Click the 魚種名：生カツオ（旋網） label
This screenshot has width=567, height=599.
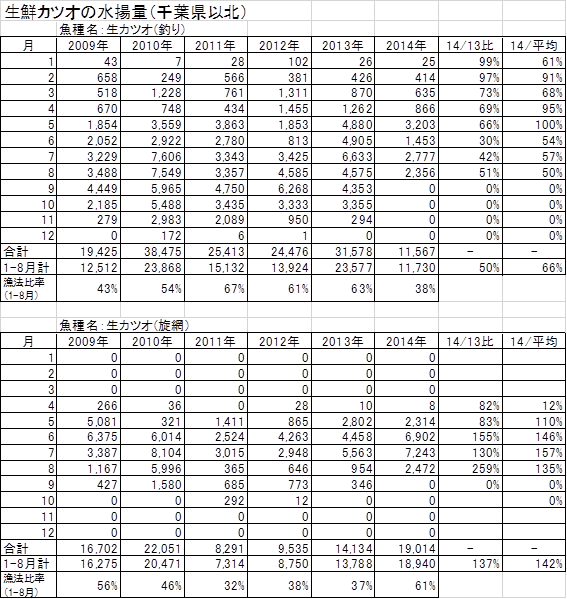(x=124, y=325)
